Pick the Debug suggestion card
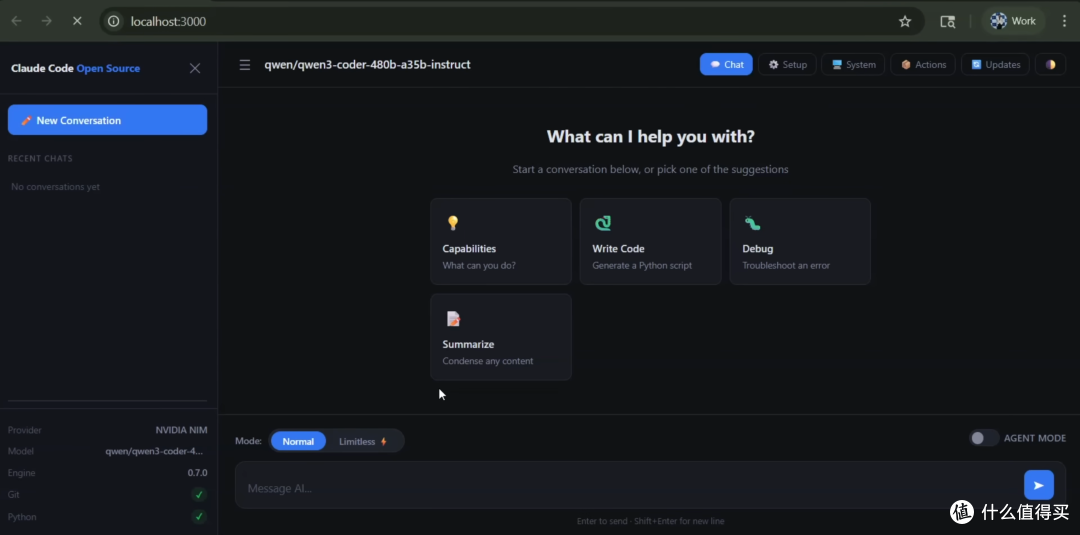Screen dimensions: 1080x535 click(800, 242)
